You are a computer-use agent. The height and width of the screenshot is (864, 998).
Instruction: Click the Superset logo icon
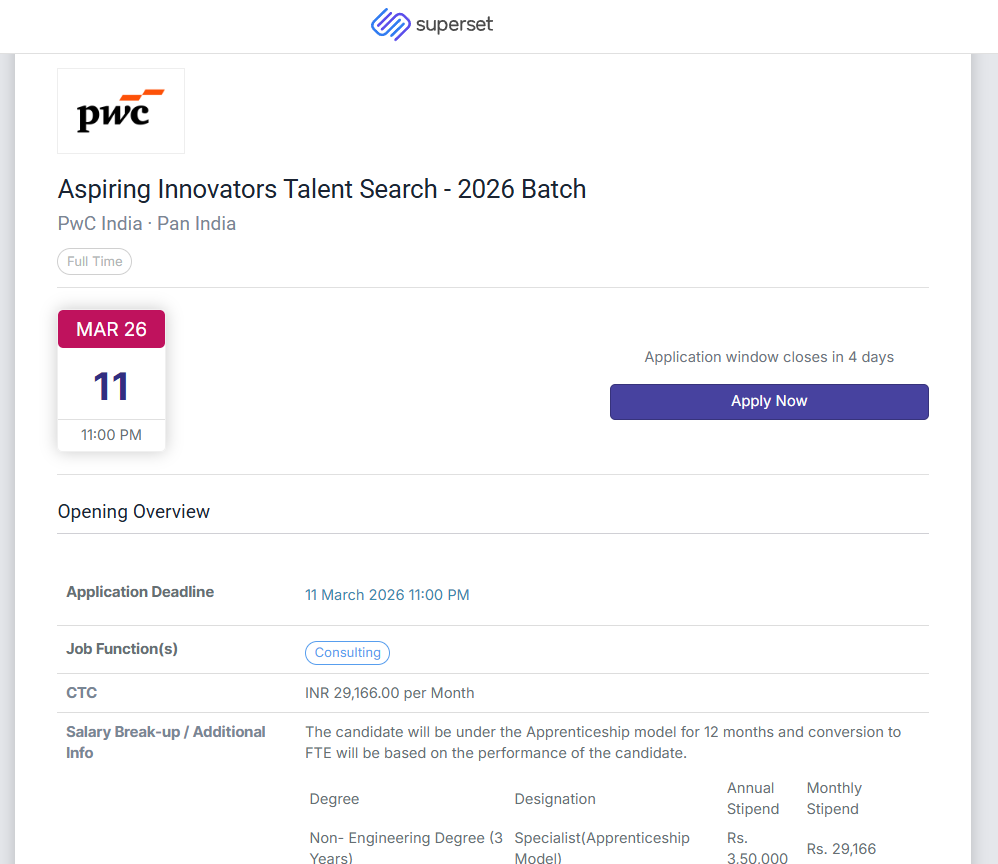pyautogui.click(x=390, y=24)
